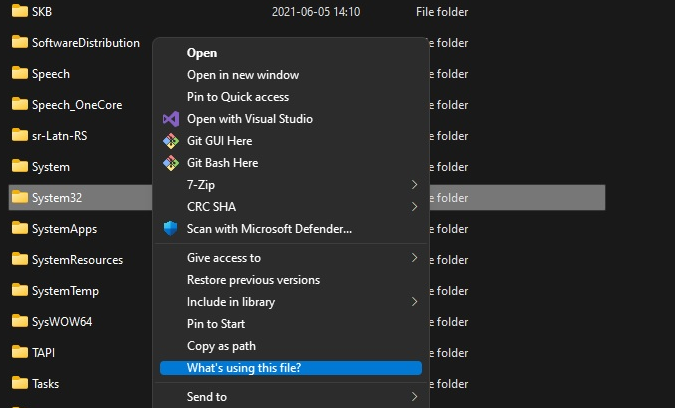Select the Tasks folder icon
This screenshot has width=675, height=408.
pos(20,383)
